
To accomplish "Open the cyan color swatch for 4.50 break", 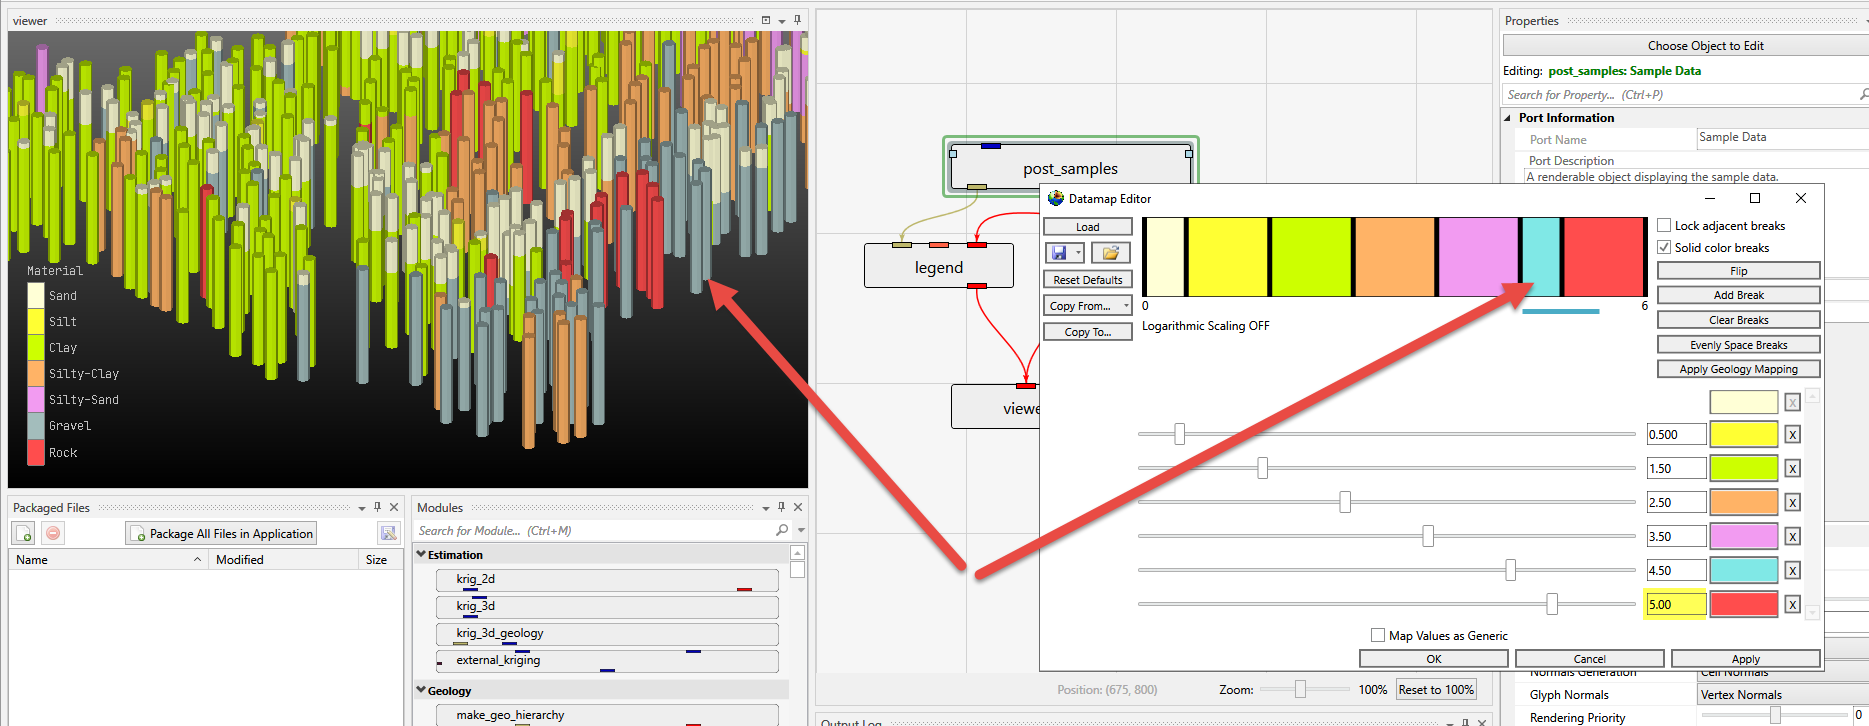I will (1743, 570).
